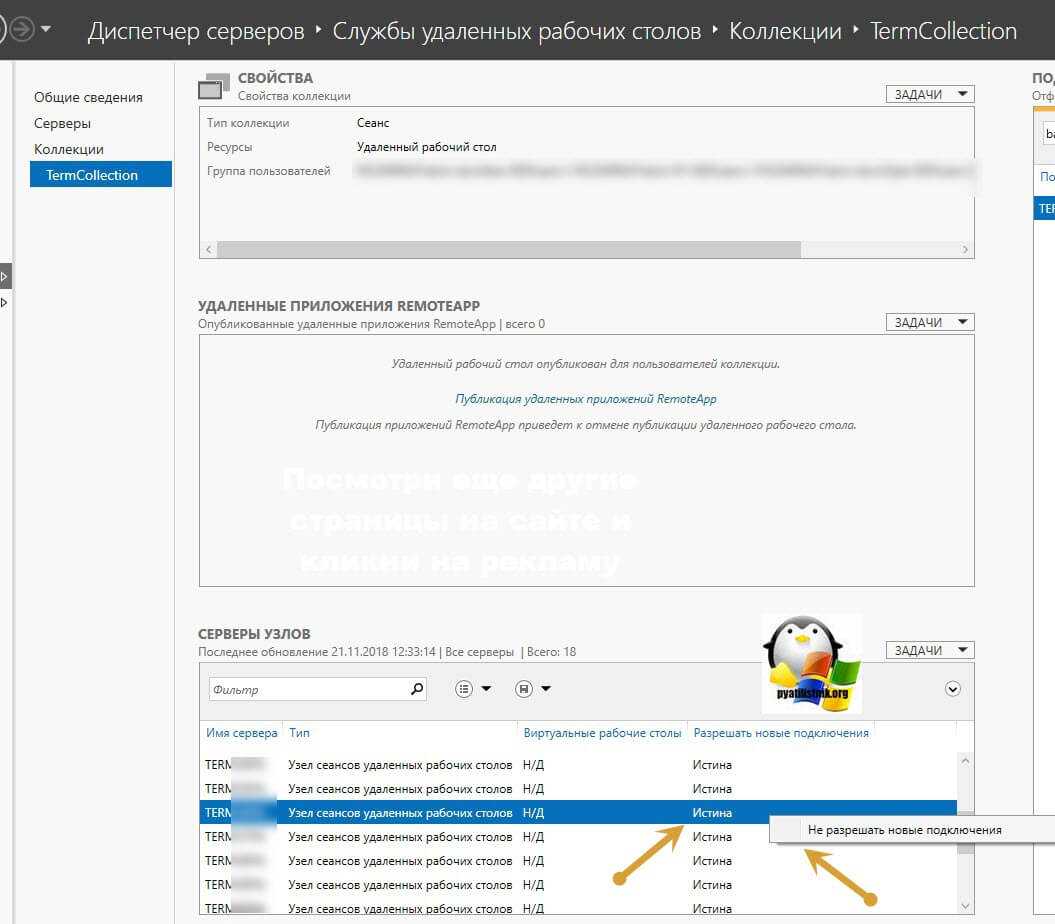Screen dimensions: 1055x924
Task: Expand the host servers filter chevron
Action: [x=952, y=689]
